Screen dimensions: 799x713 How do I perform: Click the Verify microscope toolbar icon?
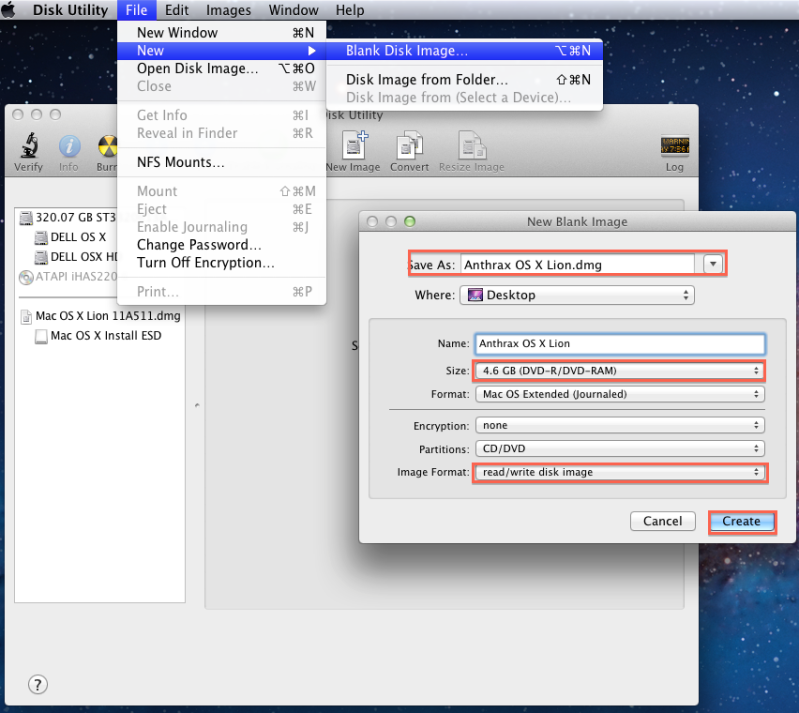pyautogui.click(x=29, y=145)
